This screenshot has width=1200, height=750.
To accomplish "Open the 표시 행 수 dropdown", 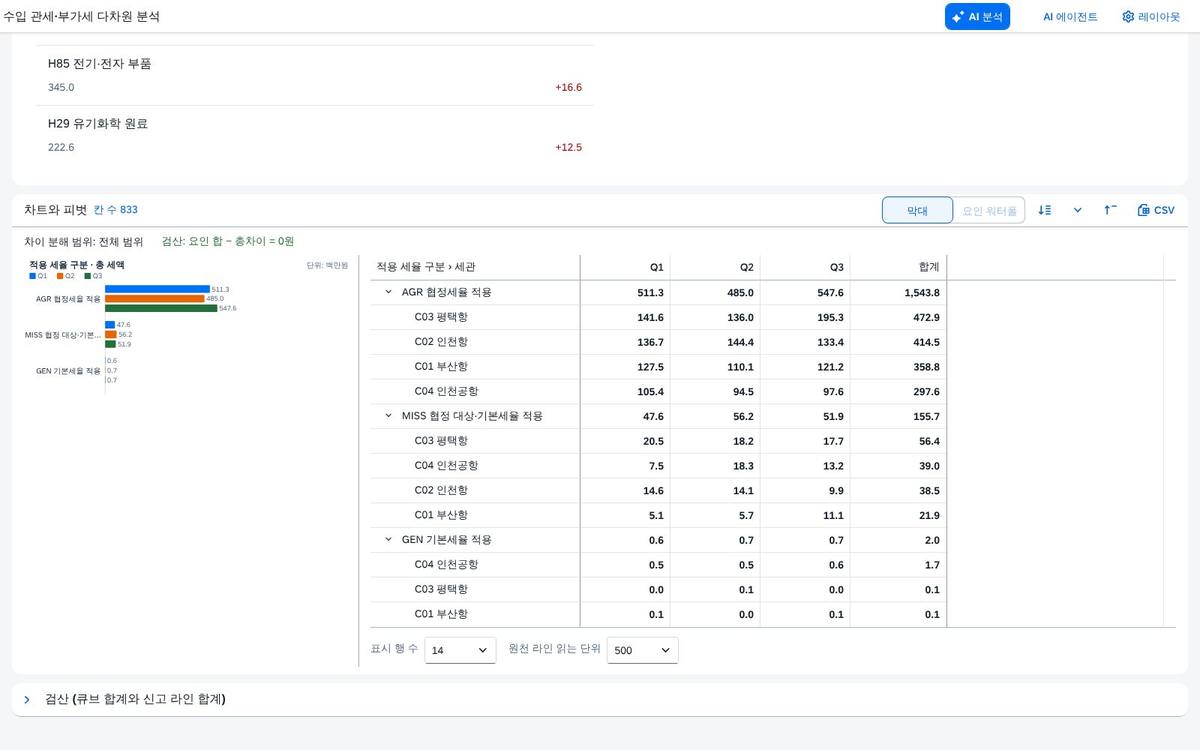I will point(460,650).
